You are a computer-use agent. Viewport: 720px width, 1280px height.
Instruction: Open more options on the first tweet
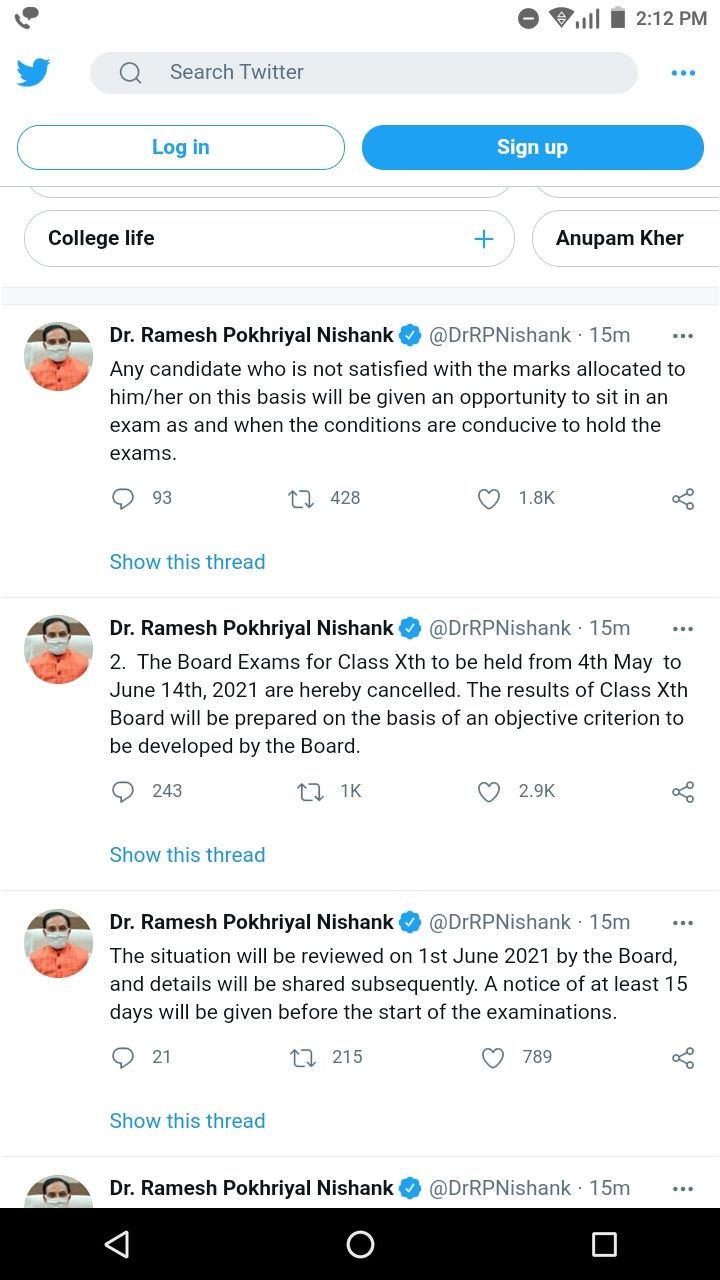coord(683,335)
